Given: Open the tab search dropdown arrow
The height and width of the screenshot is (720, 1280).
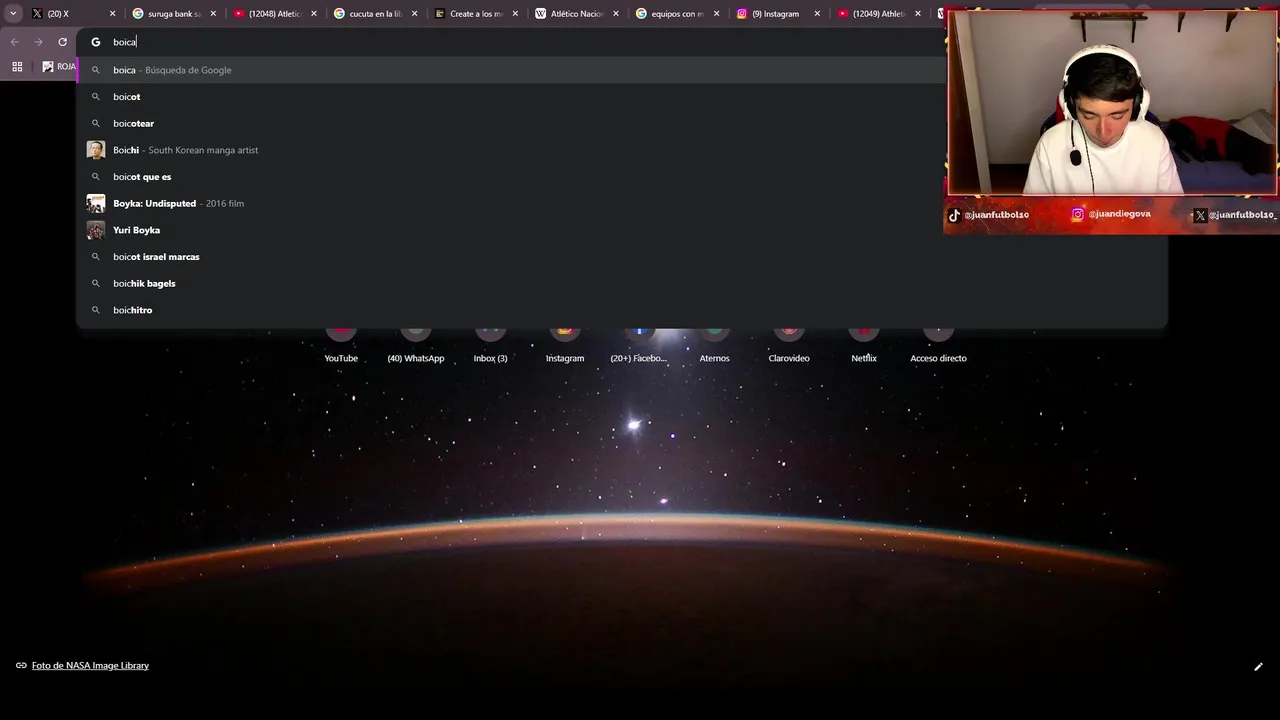Looking at the screenshot, I should 13,14.
